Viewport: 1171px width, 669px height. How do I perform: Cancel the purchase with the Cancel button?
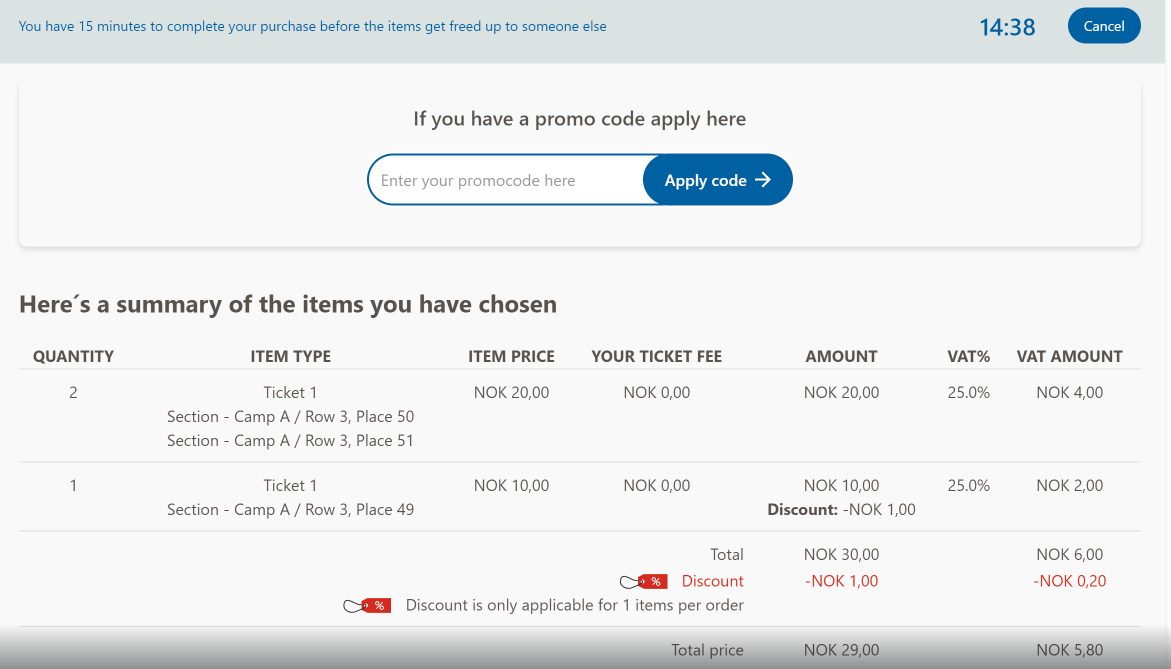(x=1104, y=26)
